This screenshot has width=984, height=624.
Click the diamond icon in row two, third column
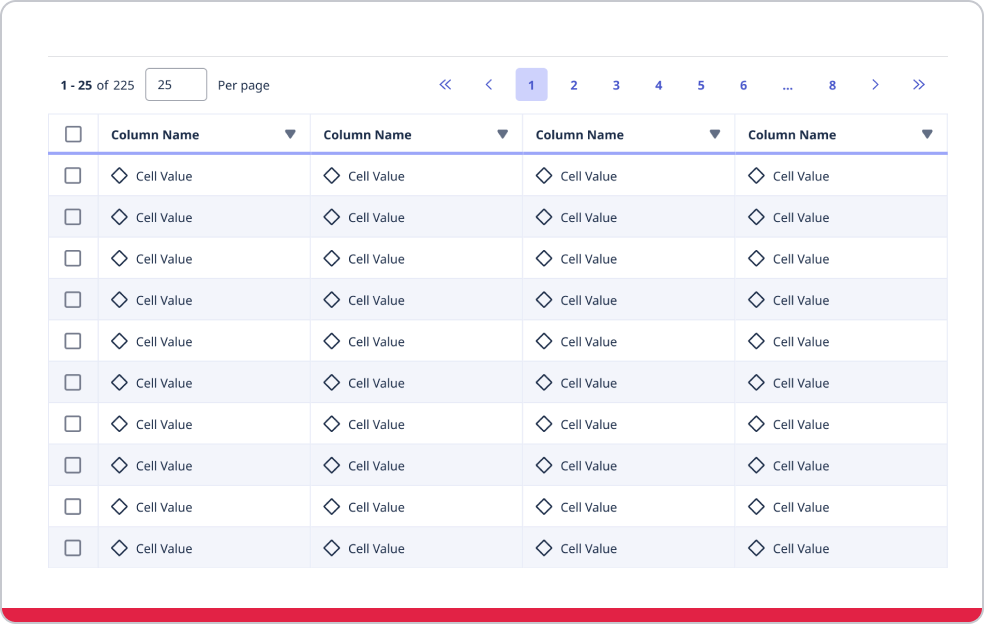(544, 217)
